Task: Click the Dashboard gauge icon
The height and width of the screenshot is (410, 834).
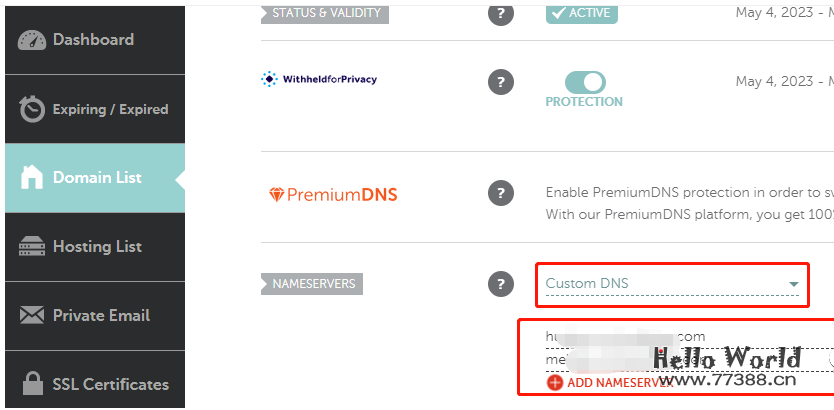Action: [33, 40]
